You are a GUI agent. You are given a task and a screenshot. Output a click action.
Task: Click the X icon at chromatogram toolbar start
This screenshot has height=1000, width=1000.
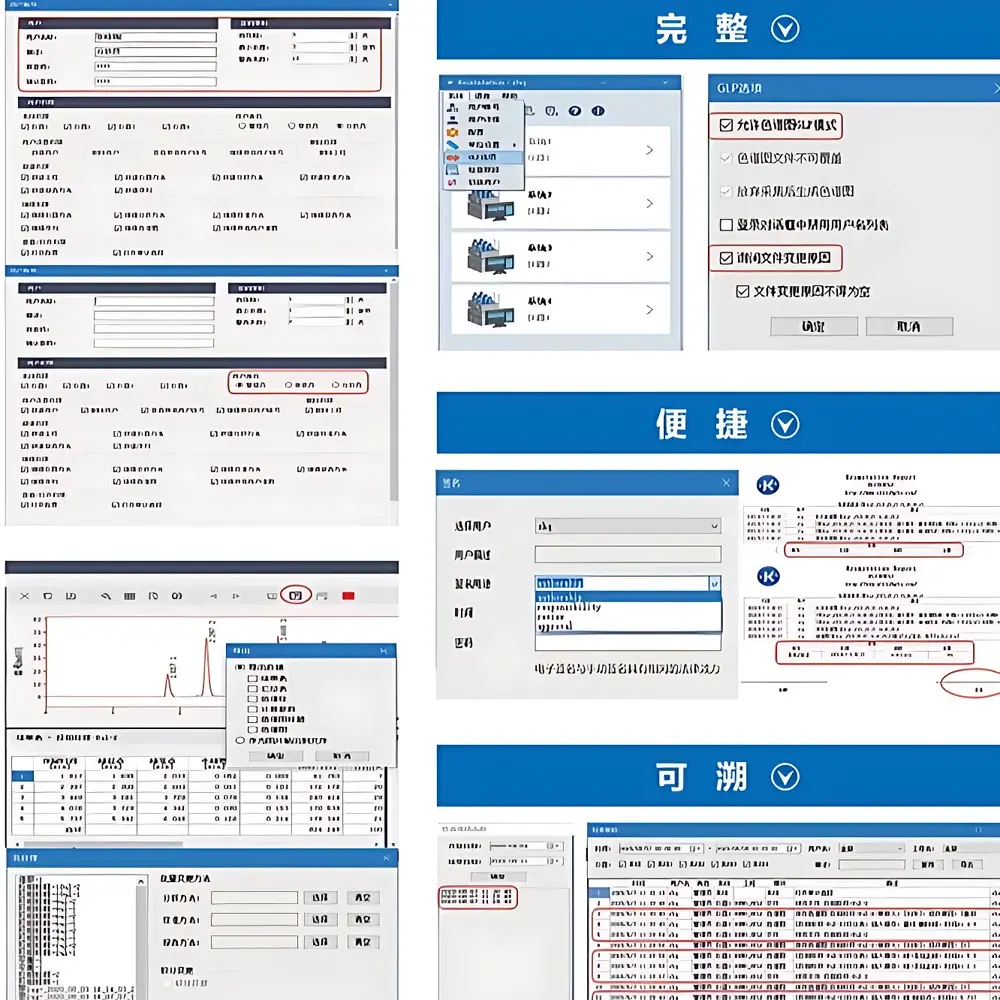point(24,596)
